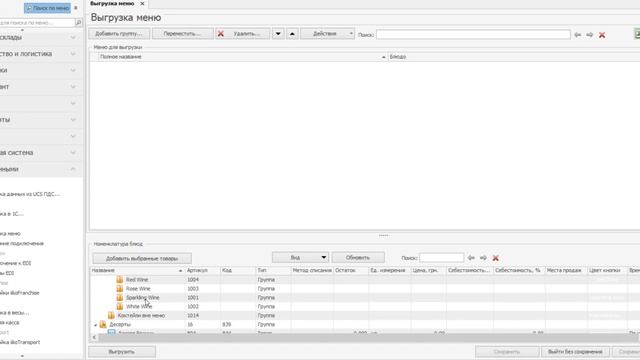Click code cell 839 in Десерты row
The height and width of the screenshot is (360, 640).
(x=227, y=324)
